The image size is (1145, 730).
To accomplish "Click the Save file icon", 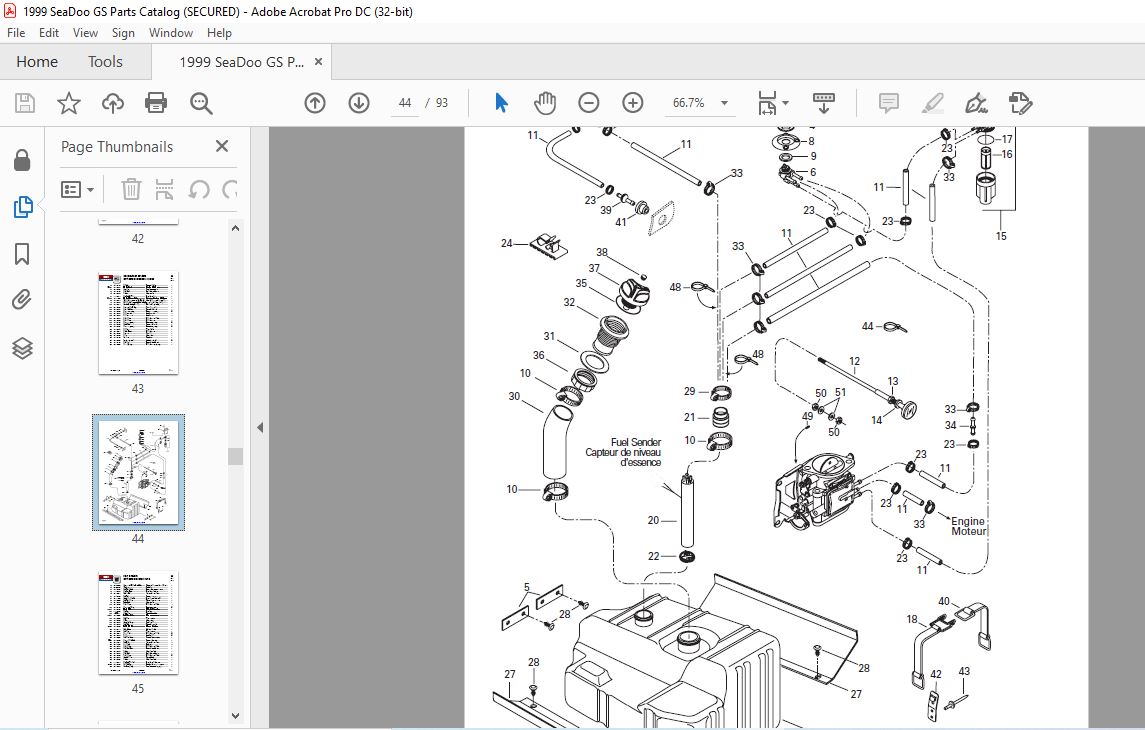I will 25,103.
